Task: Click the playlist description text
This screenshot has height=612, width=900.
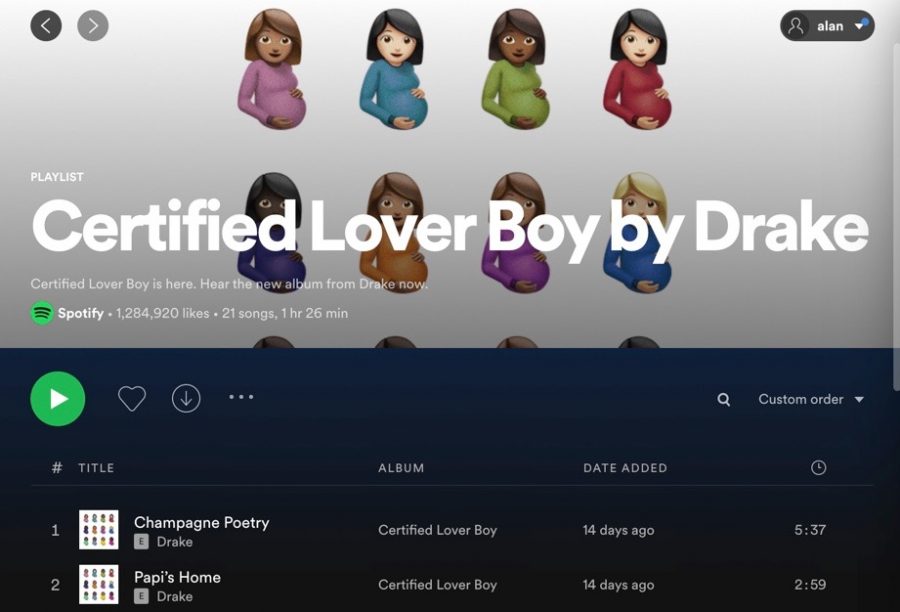Action: [230, 284]
